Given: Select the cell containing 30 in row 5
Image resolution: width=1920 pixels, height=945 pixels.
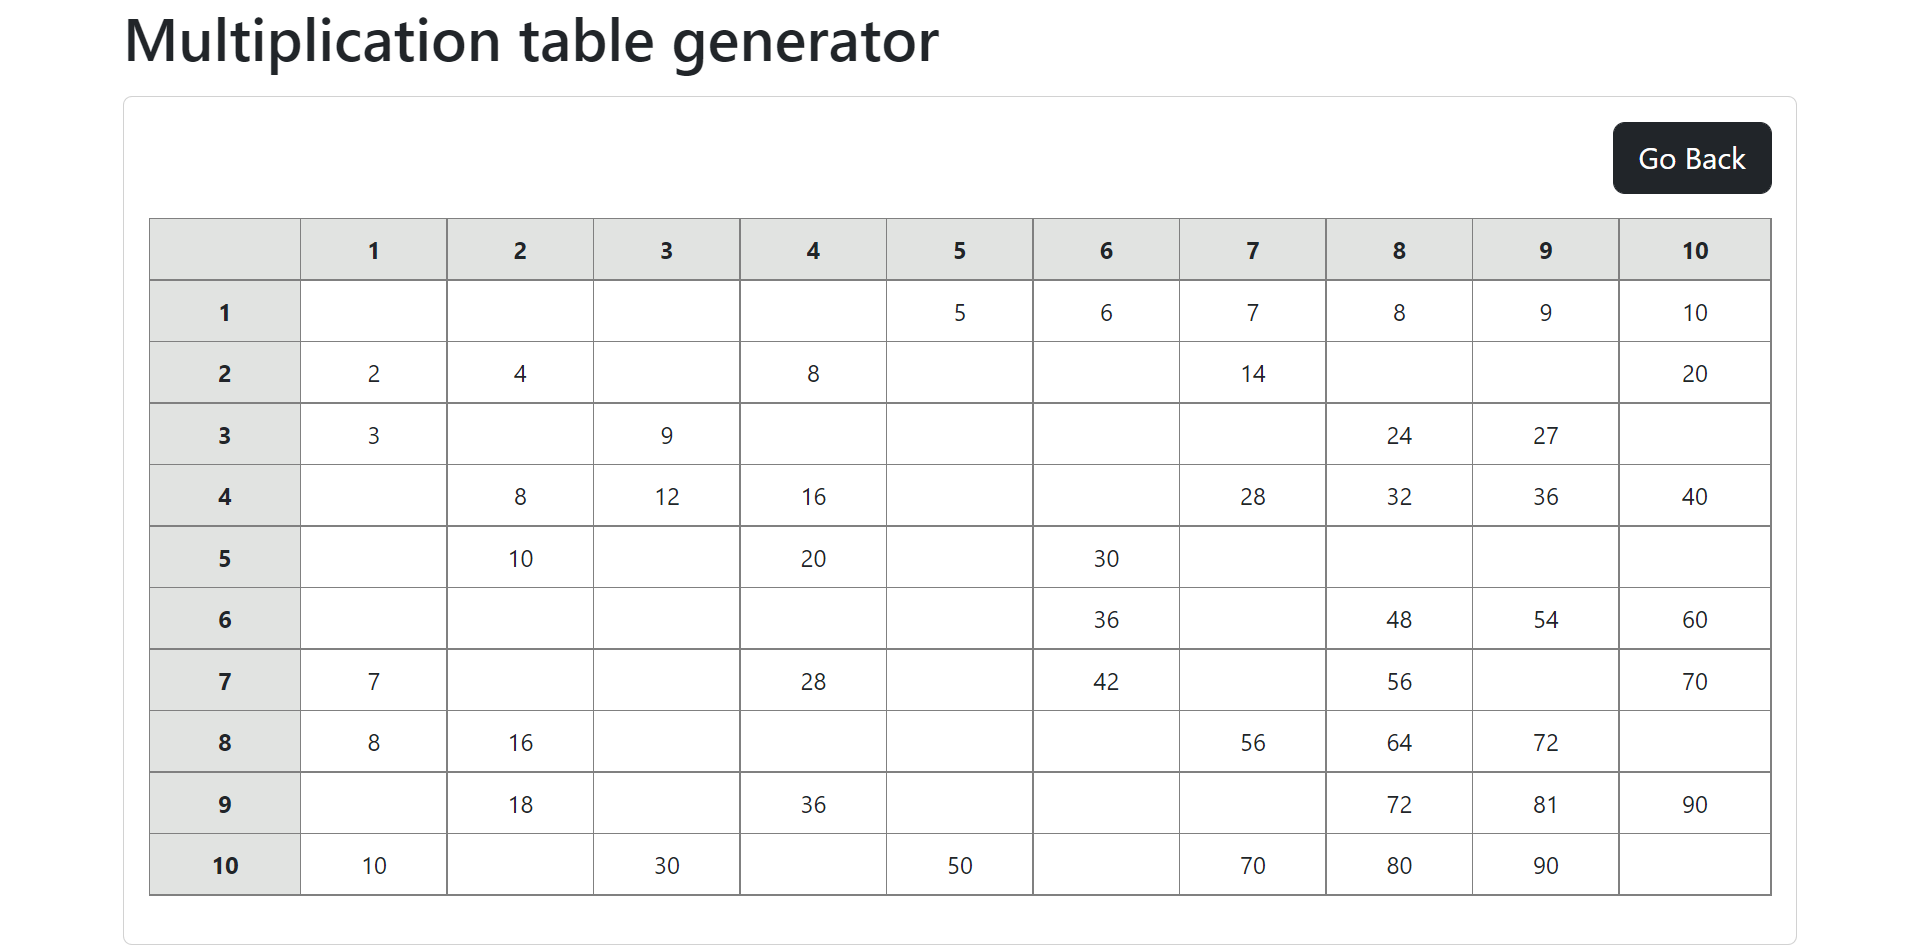Looking at the screenshot, I should click(x=1106, y=558).
